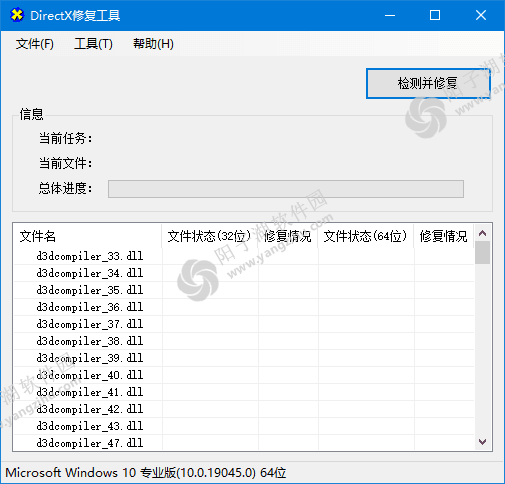Viewport: 505px width, 484px height.
Task: Click the 文件状态(64位) column header
Action: click(366, 236)
